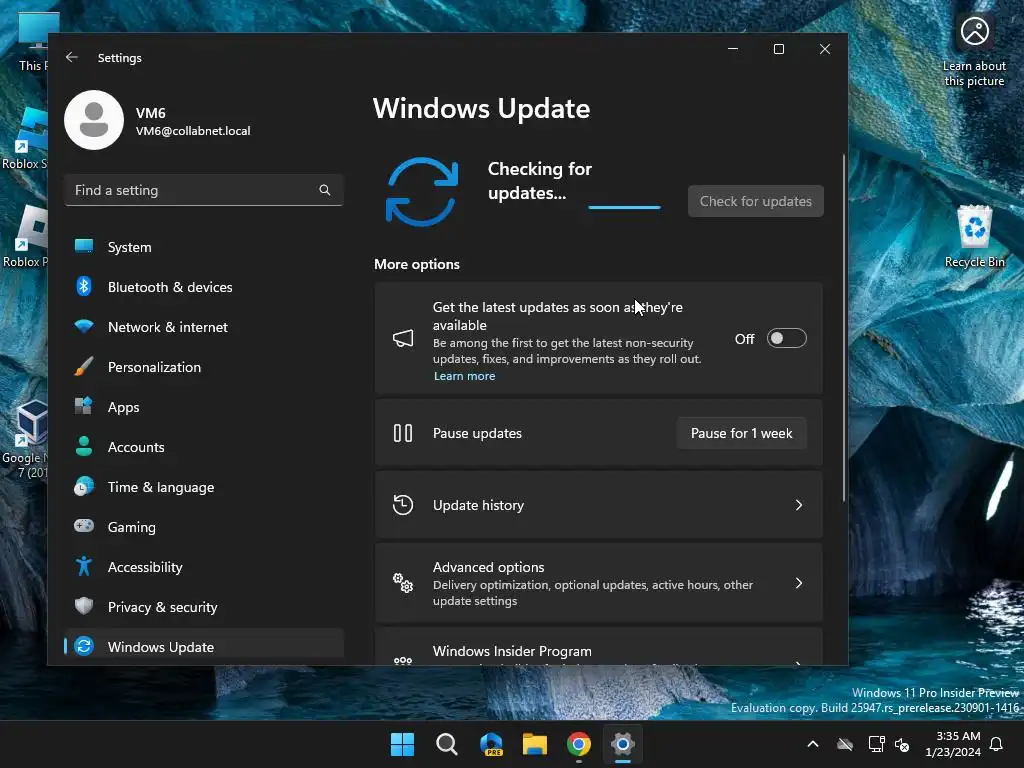Click the network display tray icon

(876, 744)
